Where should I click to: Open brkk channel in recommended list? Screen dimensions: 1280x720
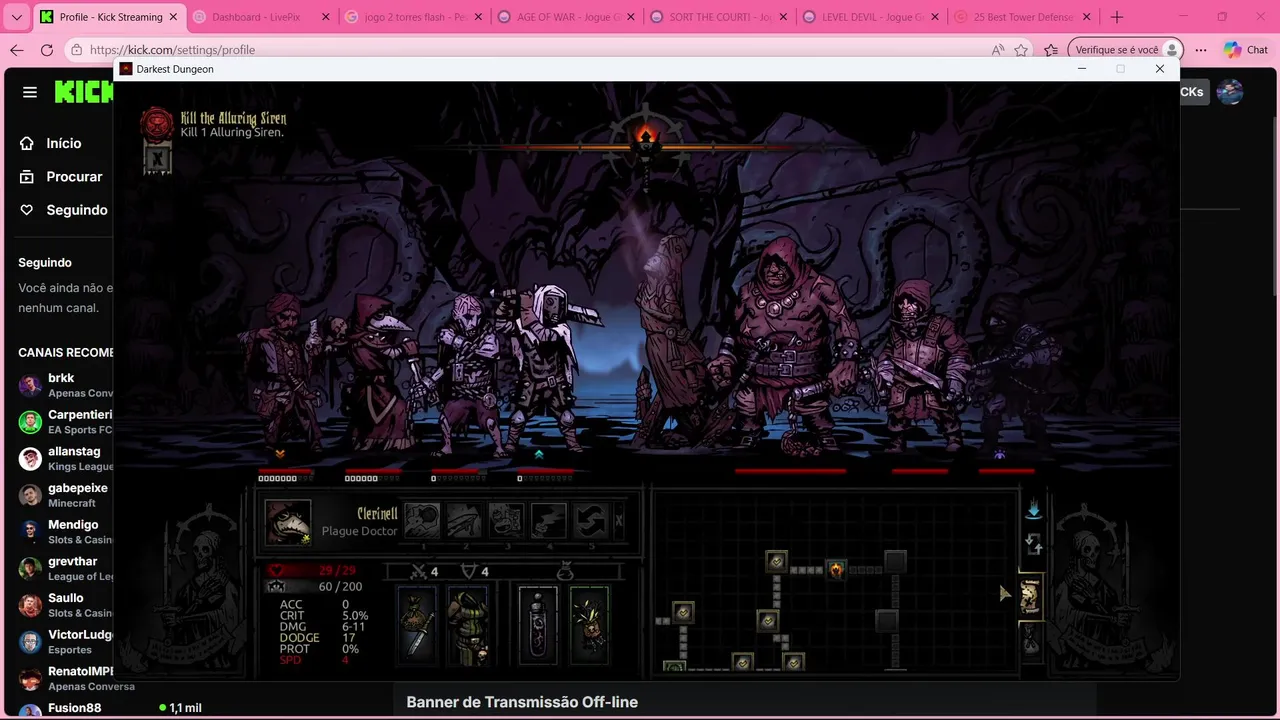tap(65, 385)
